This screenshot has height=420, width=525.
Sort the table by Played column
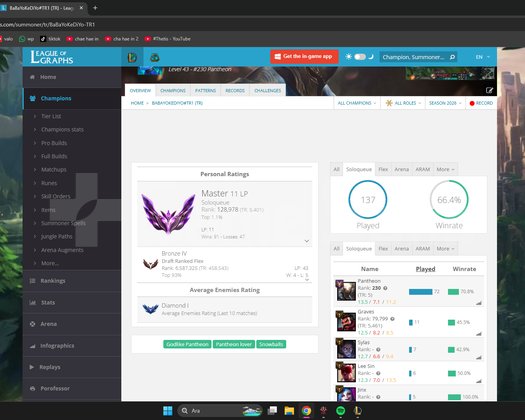click(x=425, y=269)
